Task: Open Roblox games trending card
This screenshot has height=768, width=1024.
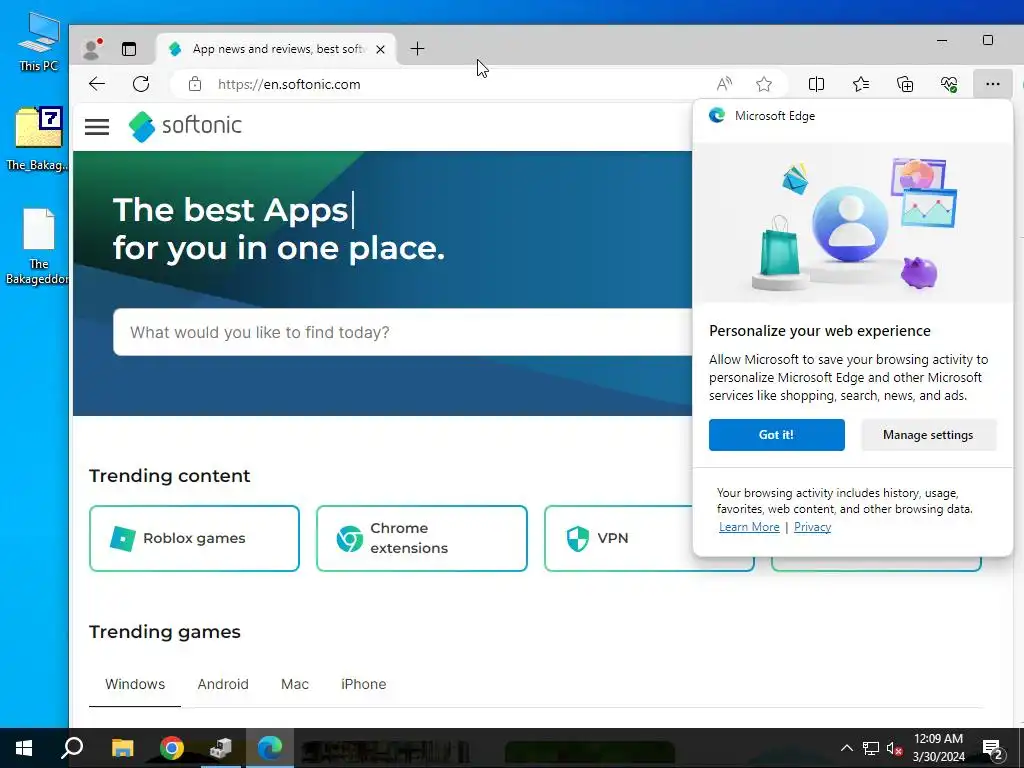Action: point(195,538)
